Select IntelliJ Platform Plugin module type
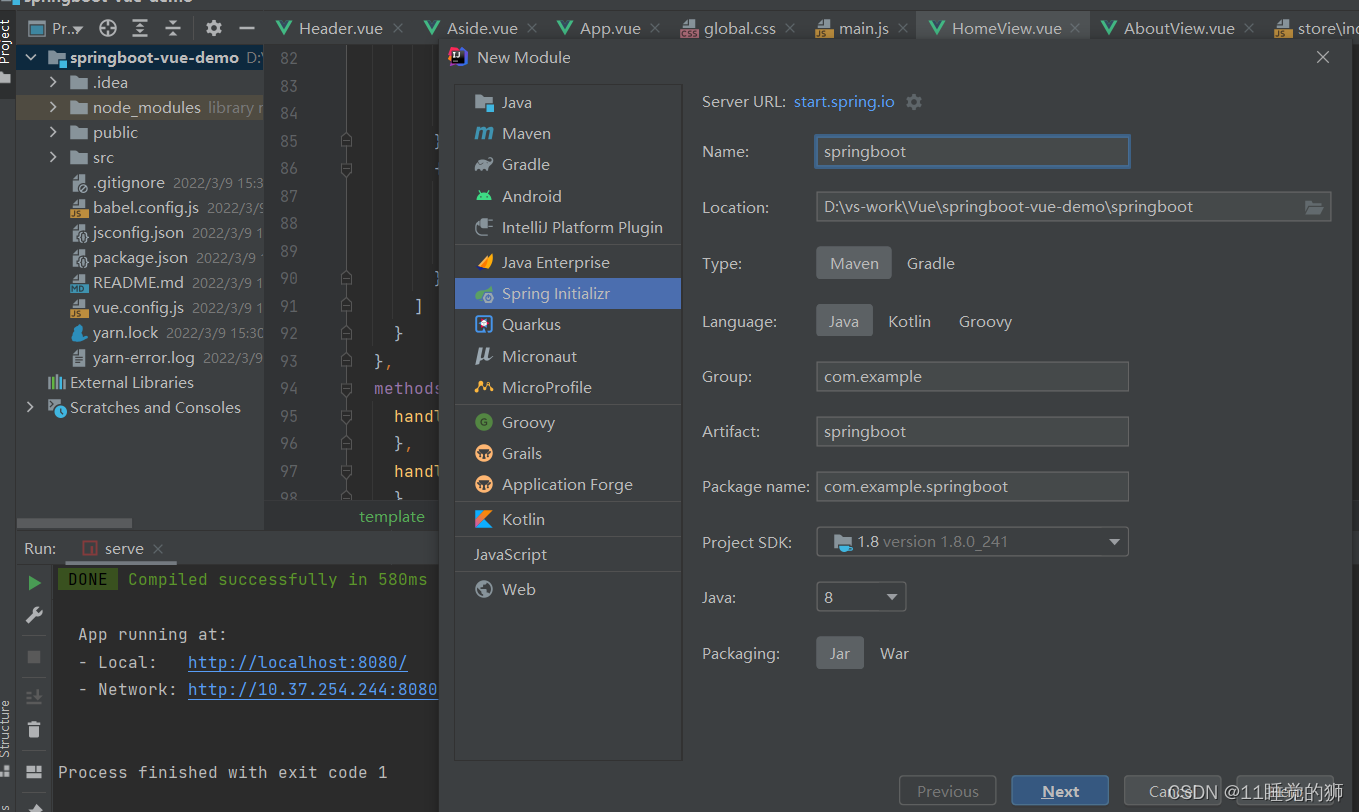 [567, 227]
